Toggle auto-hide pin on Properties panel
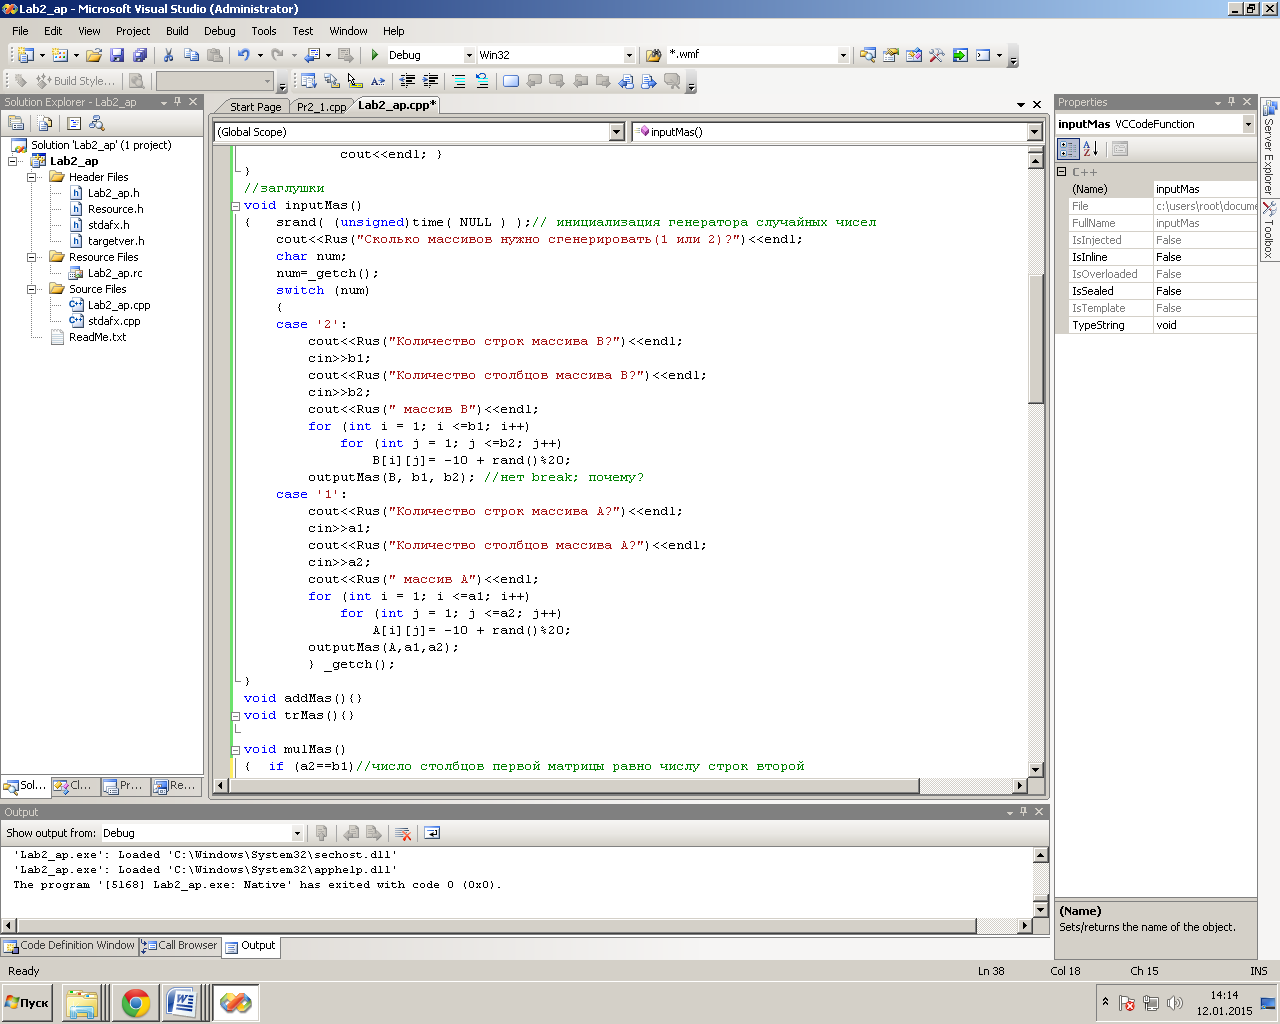Screen dimensions: 1280x1024 [x=1232, y=102]
